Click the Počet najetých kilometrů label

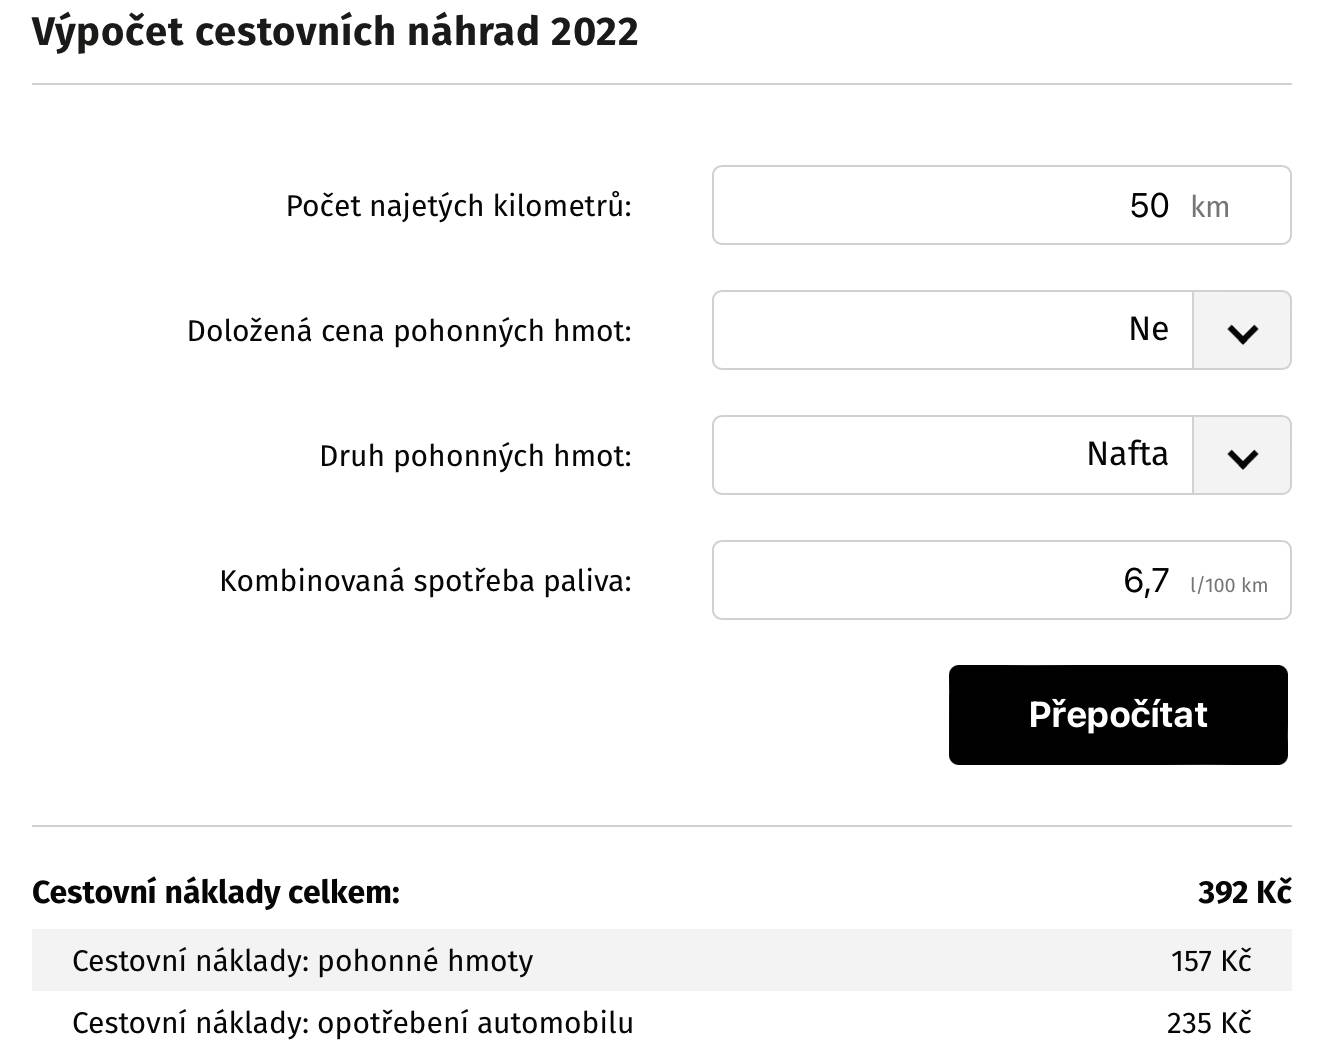coord(459,206)
